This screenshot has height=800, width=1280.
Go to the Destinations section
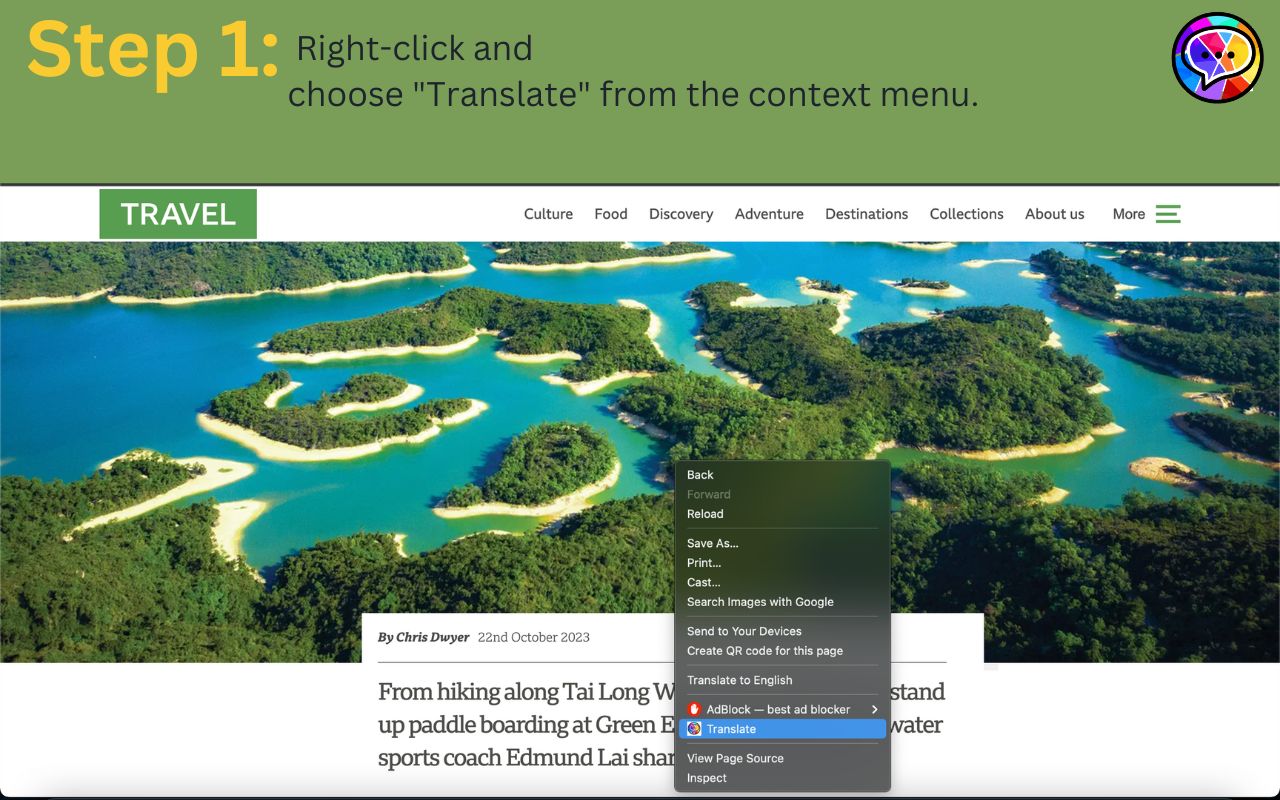pyautogui.click(x=866, y=214)
